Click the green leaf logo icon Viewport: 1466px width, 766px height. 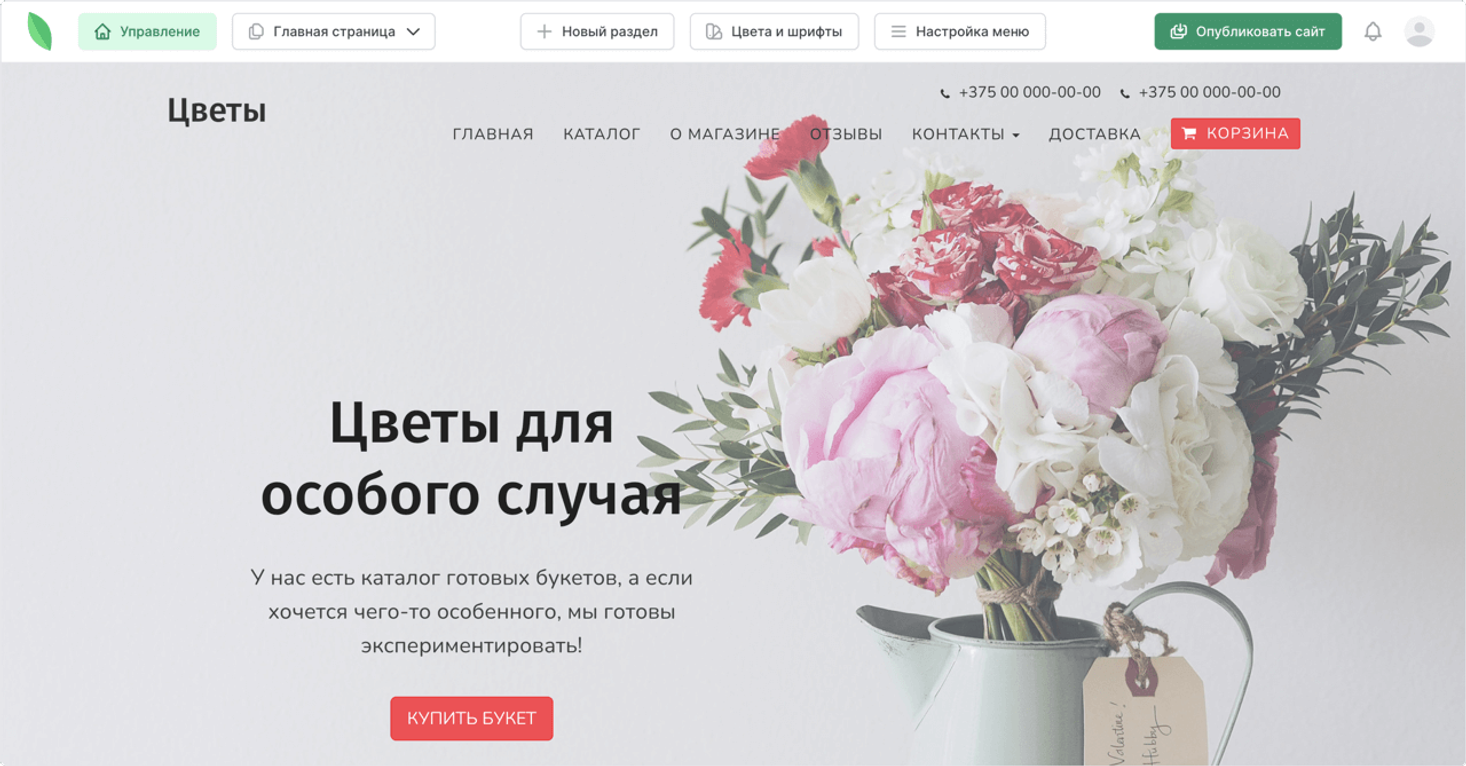[40, 31]
